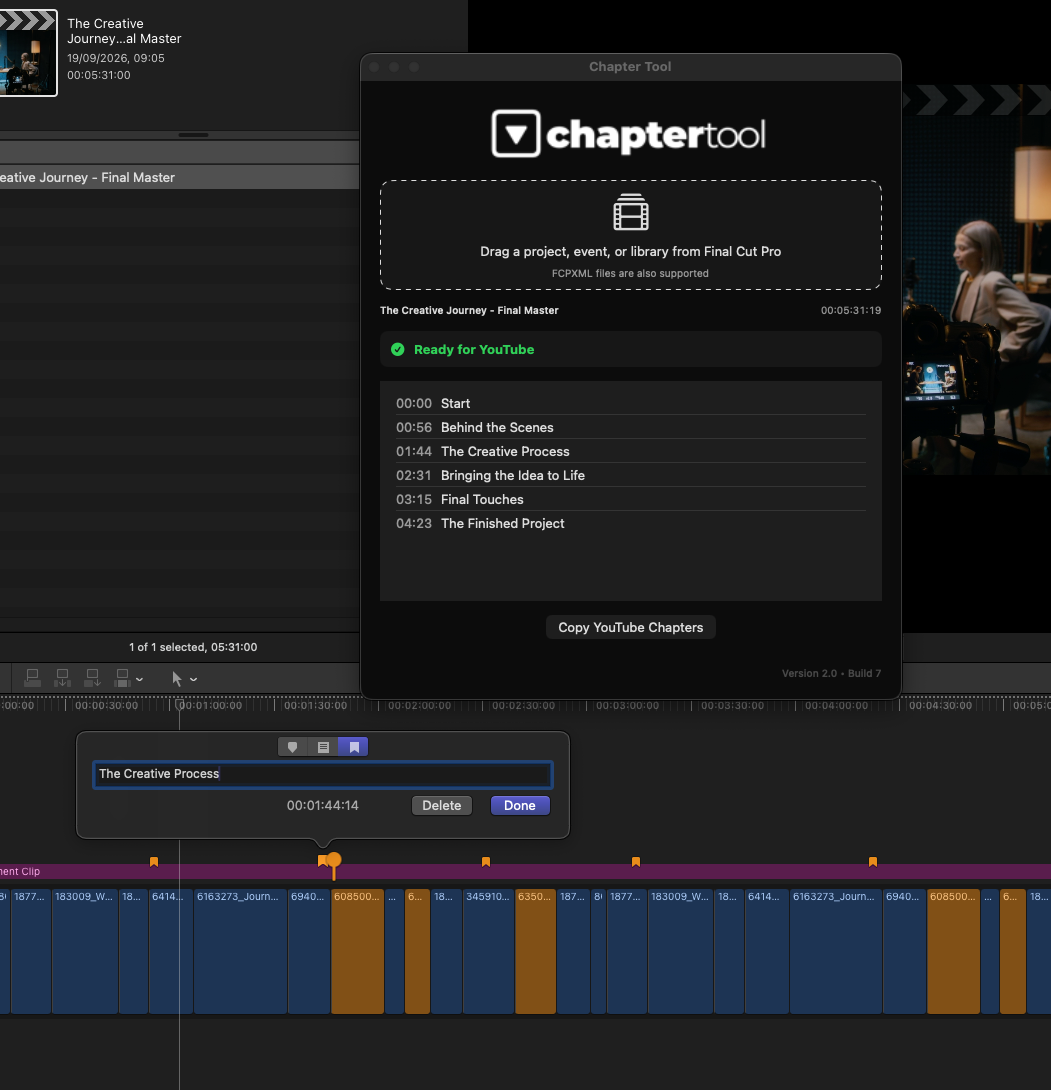Switch marker type to Standard marker
1051x1090 pixels.
pos(293,747)
